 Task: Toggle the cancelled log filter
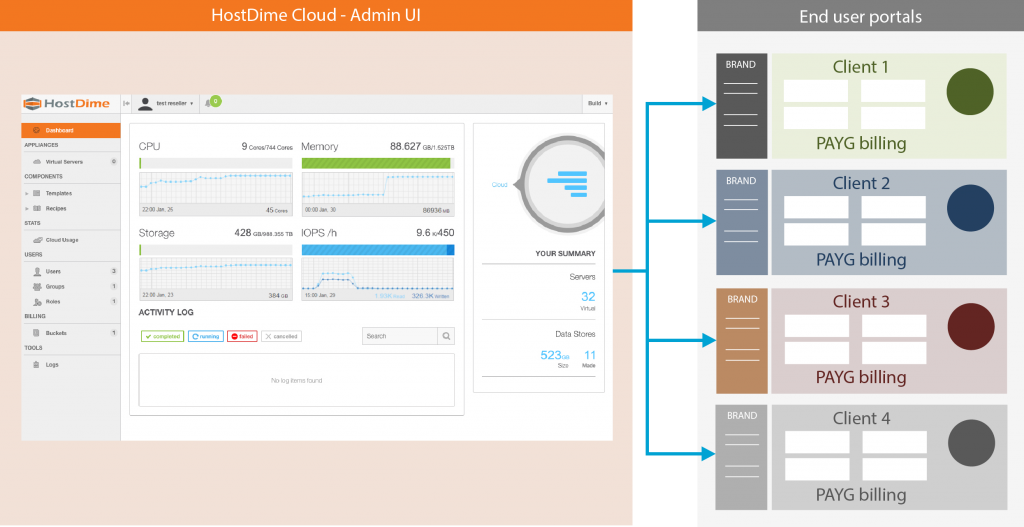coord(281,336)
